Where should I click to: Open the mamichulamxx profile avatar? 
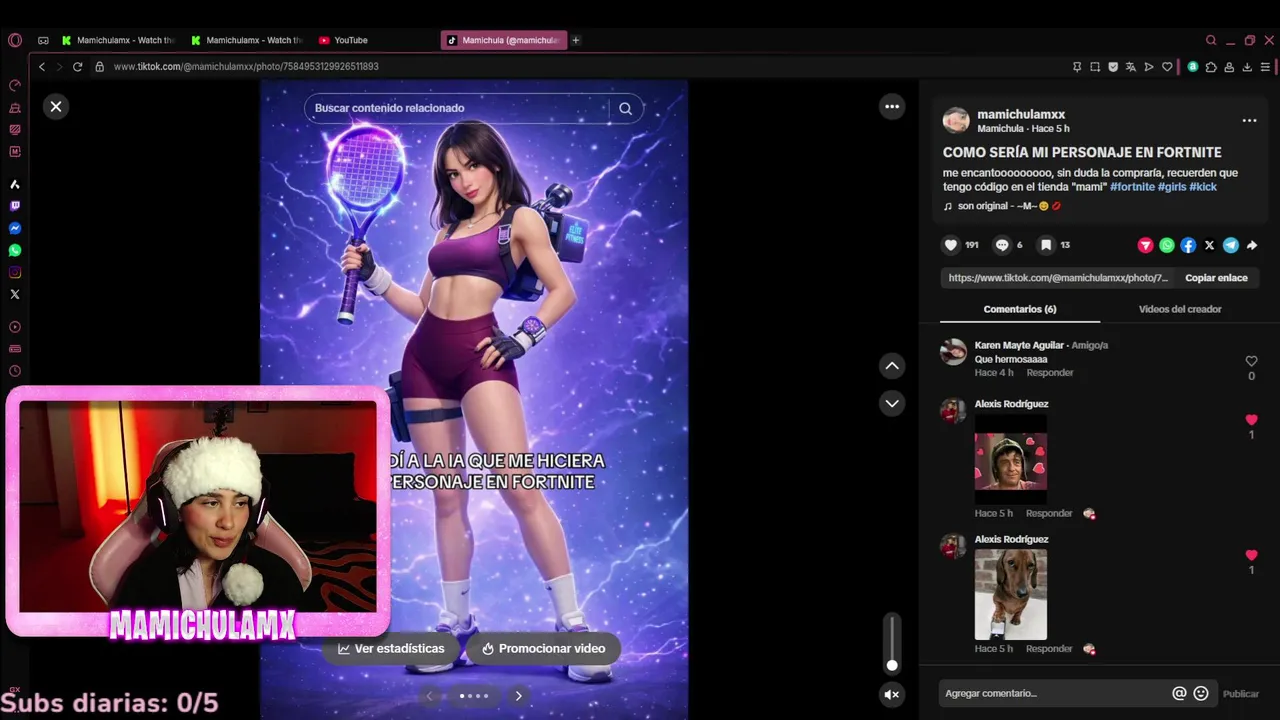pos(956,120)
